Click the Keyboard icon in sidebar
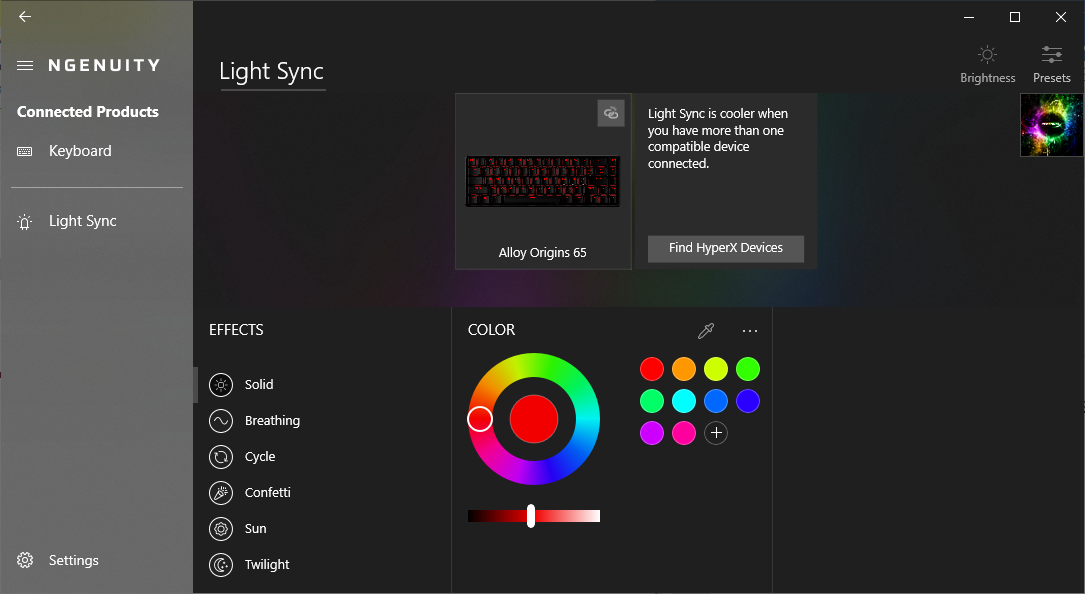This screenshot has height=594, width=1085. (x=25, y=152)
